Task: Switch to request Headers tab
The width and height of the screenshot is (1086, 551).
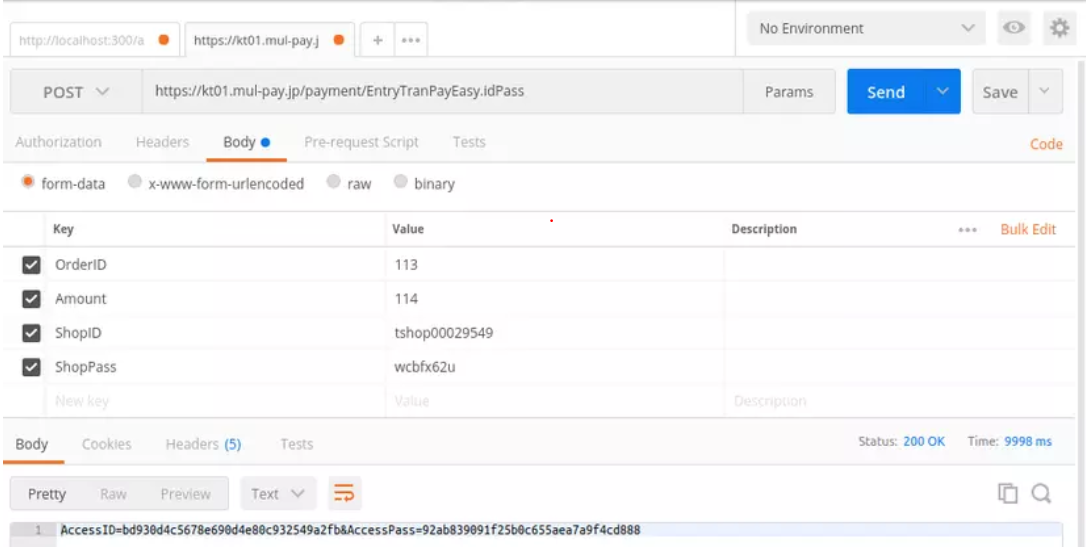Action: (x=162, y=142)
